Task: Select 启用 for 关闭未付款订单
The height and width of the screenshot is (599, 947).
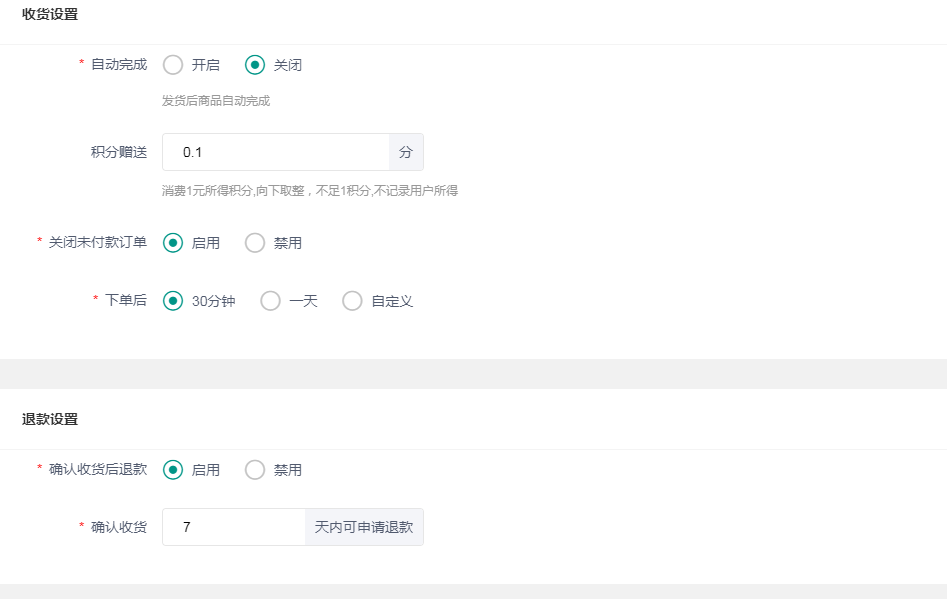Action: pyautogui.click(x=173, y=243)
